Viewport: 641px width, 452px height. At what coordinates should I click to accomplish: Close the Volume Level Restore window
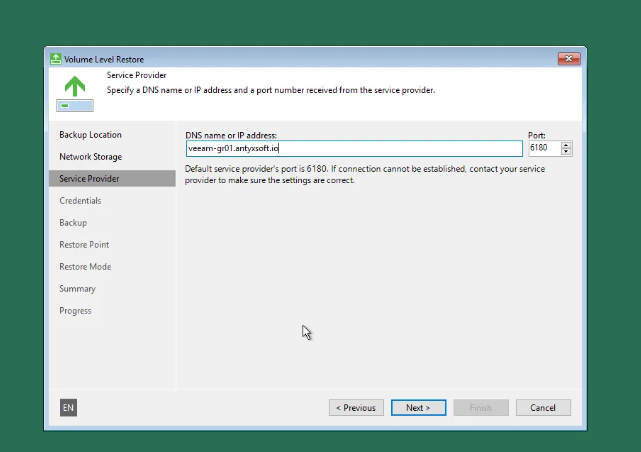coord(568,59)
